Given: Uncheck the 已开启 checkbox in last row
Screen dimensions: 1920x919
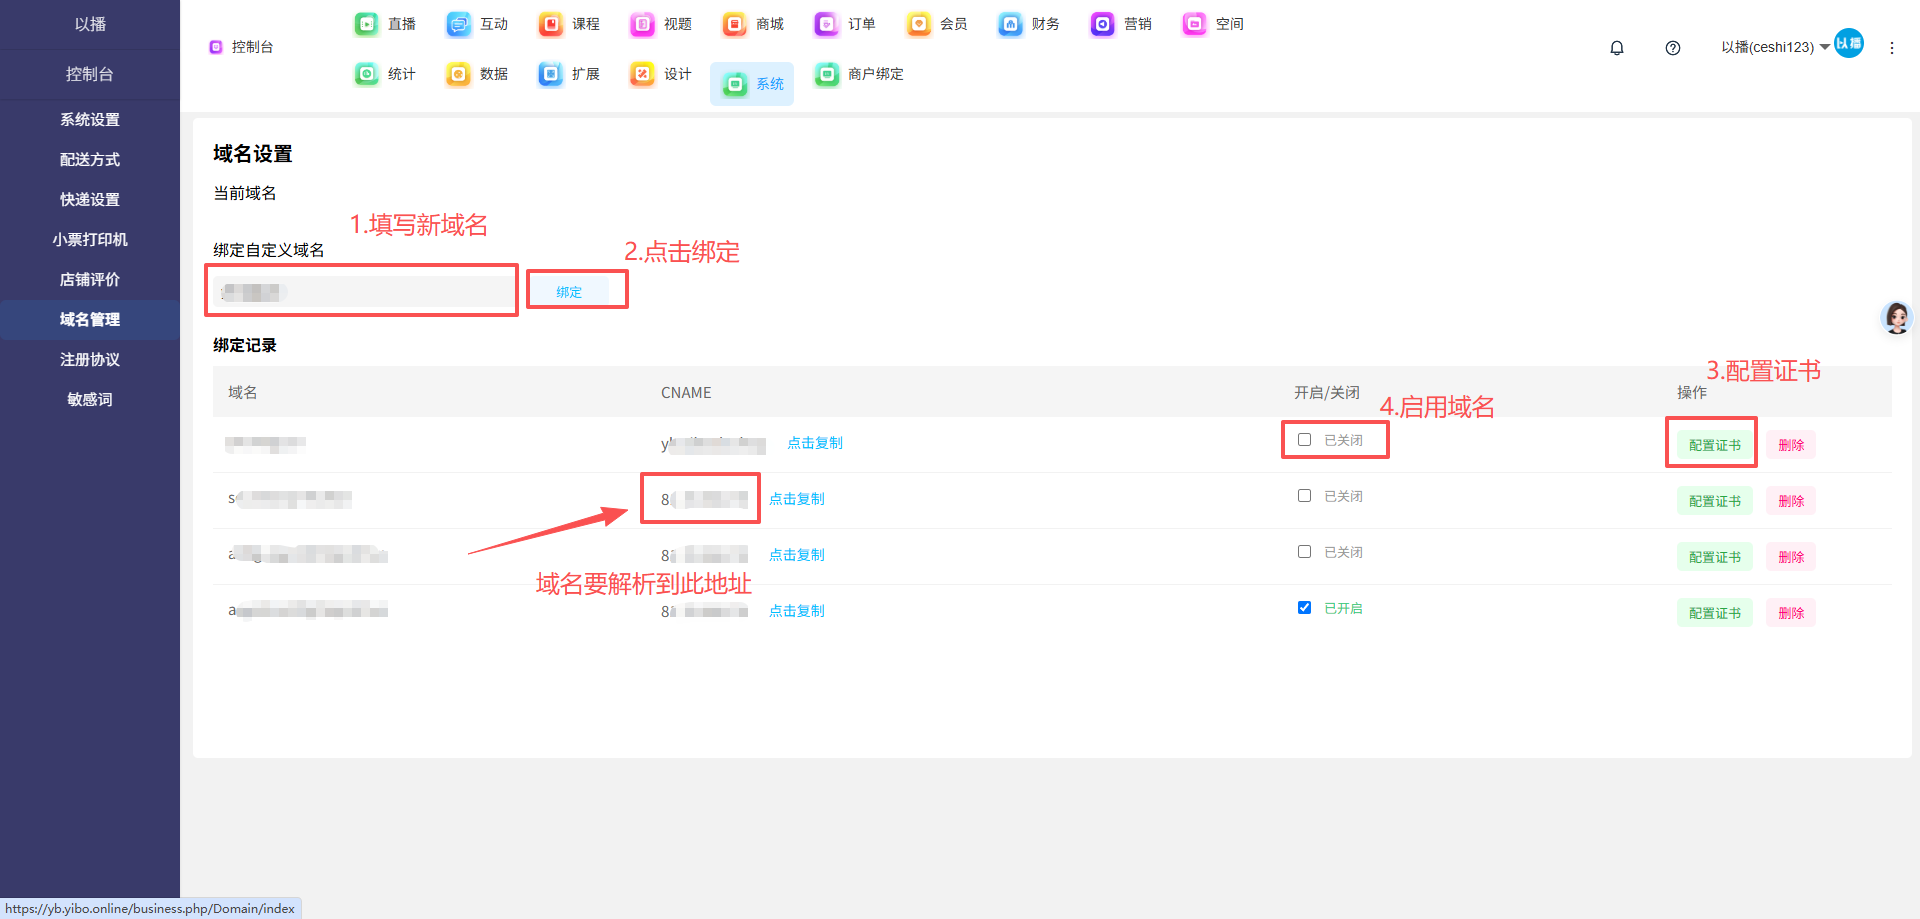Looking at the screenshot, I should 1305,608.
